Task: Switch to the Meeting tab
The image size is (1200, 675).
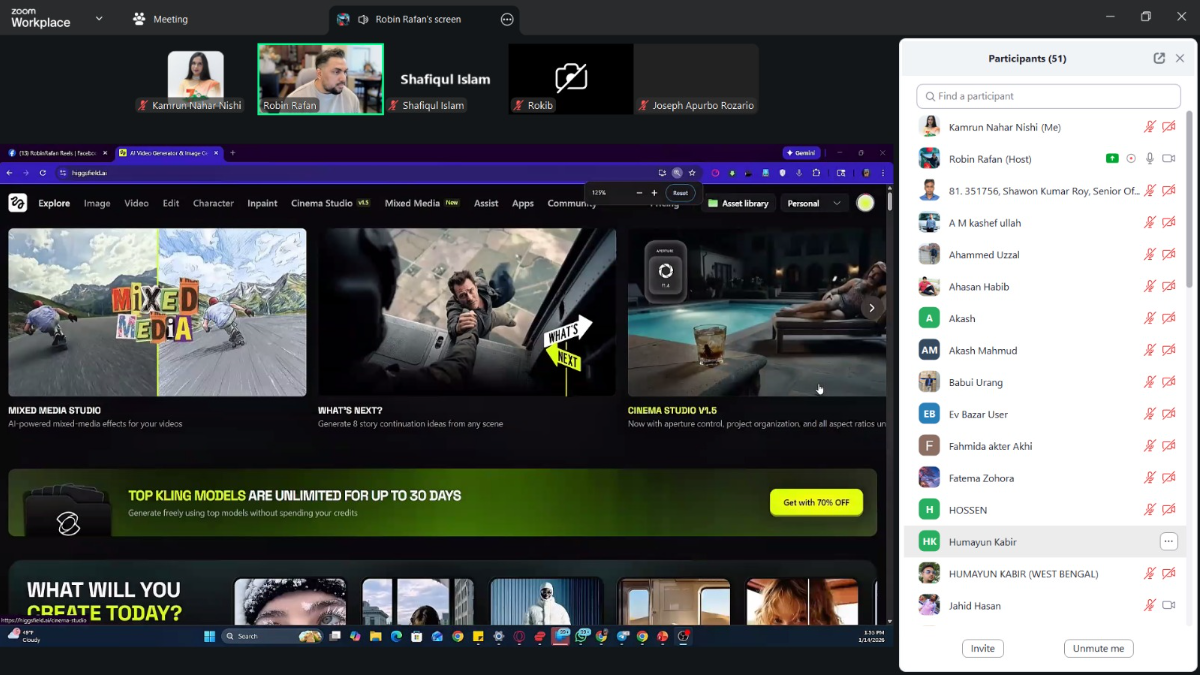Action: click(x=160, y=19)
